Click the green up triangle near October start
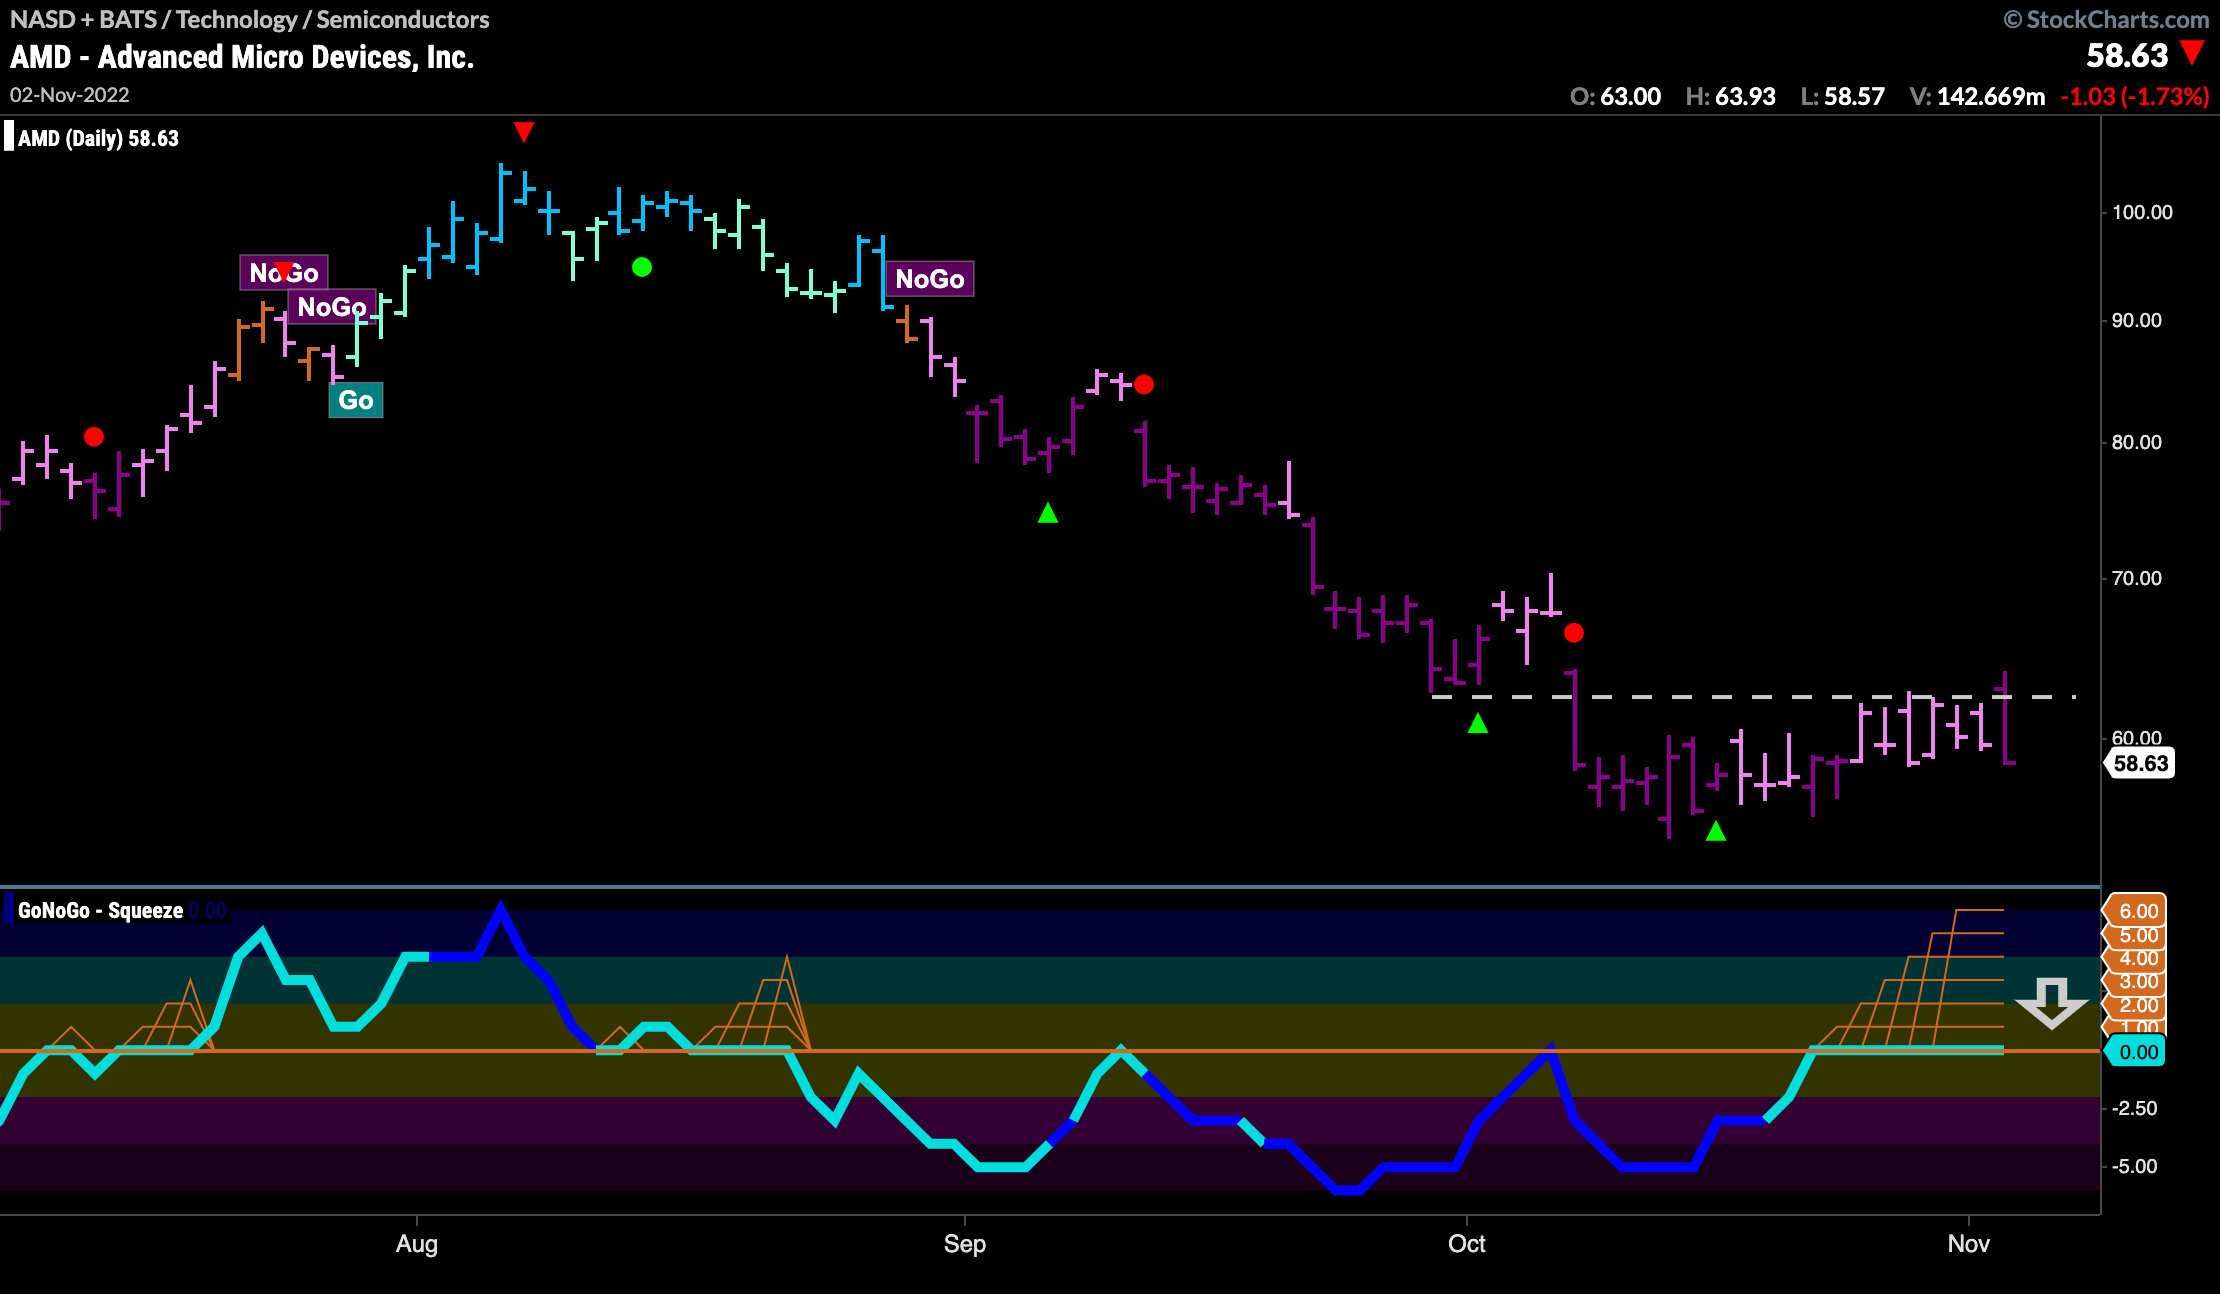This screenshot has width=2220, height=1294. 1478,723
